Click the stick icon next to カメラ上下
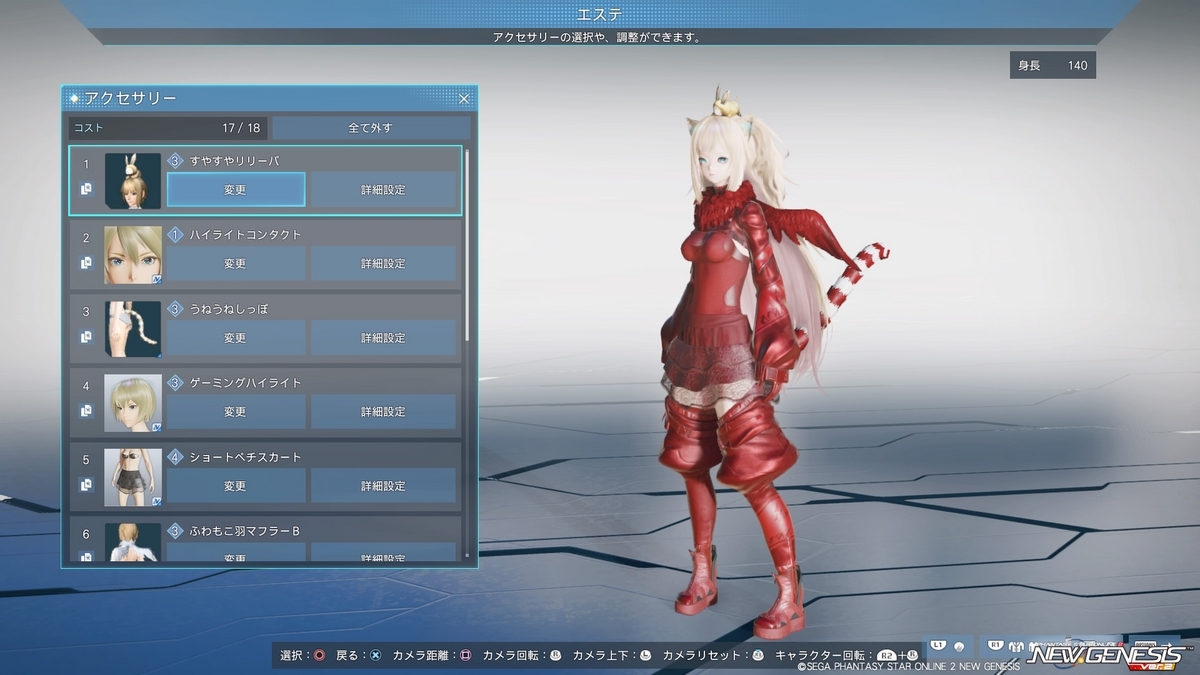Screen dimensions: 1200x675 (x=646, y=656)
